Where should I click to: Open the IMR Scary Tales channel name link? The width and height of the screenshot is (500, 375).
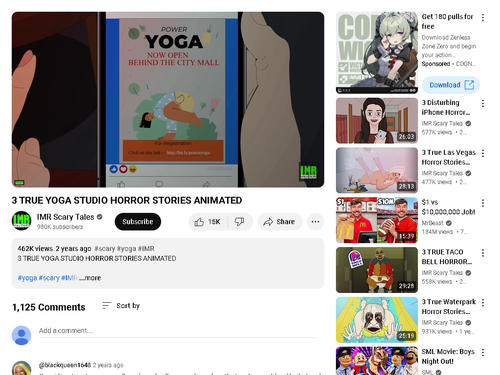click(x=65, y=217)
